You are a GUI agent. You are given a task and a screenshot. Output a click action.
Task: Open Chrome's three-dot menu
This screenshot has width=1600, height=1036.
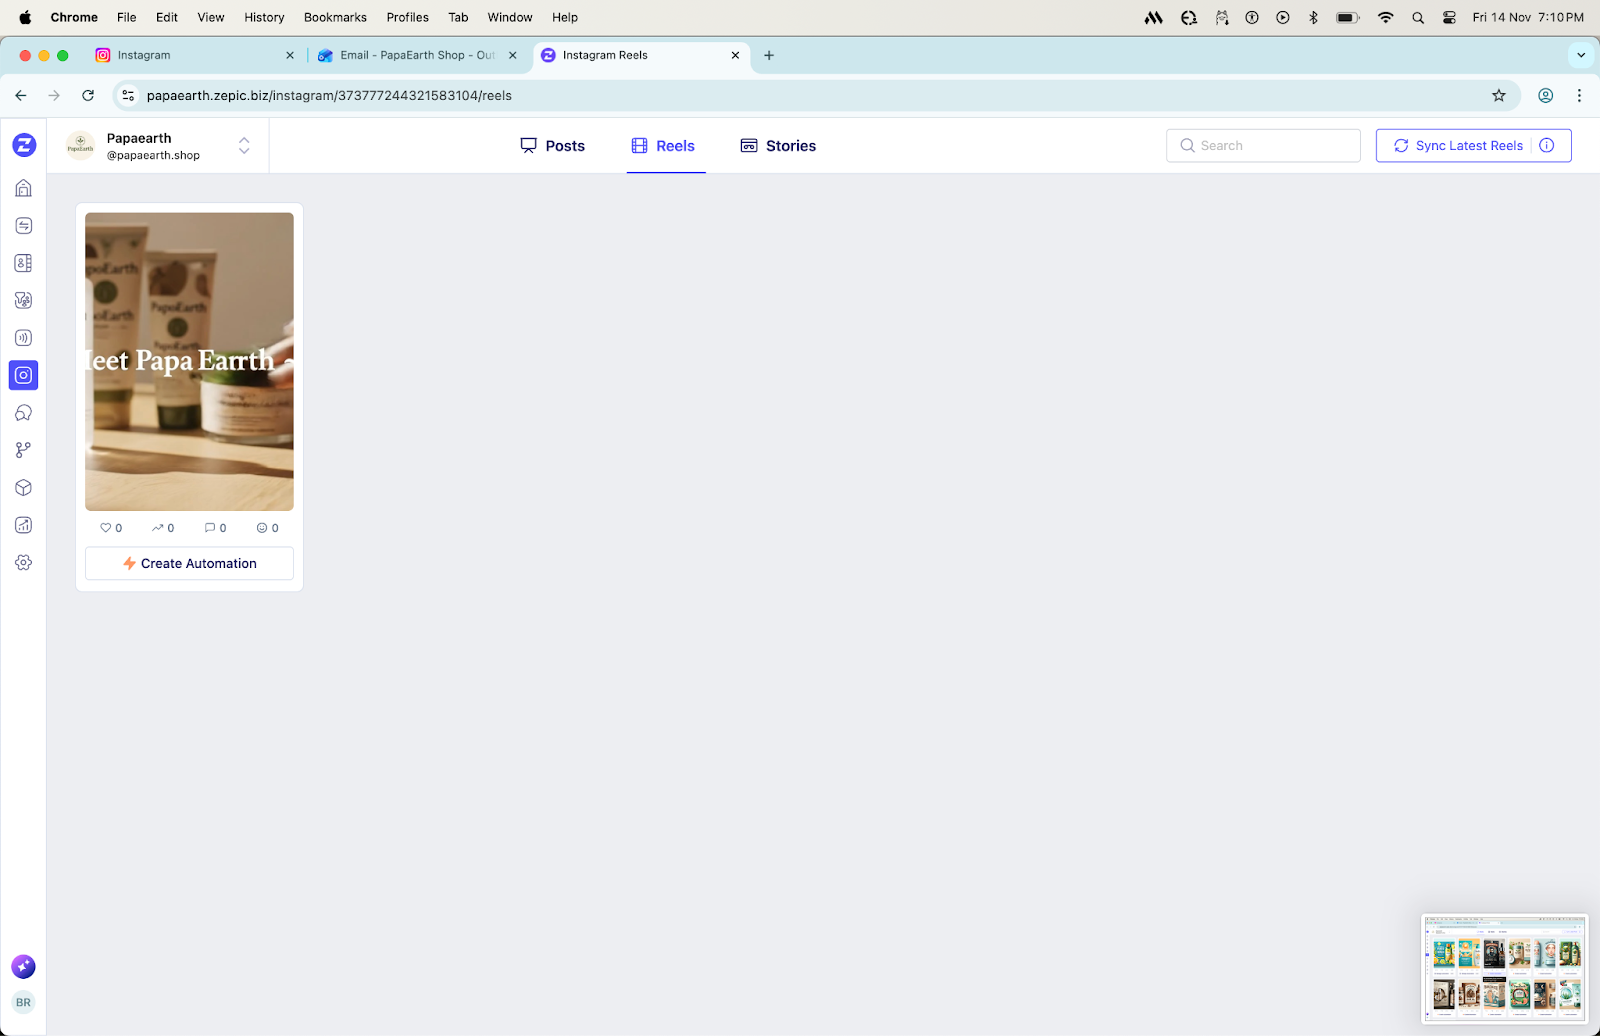(1579, 96)
